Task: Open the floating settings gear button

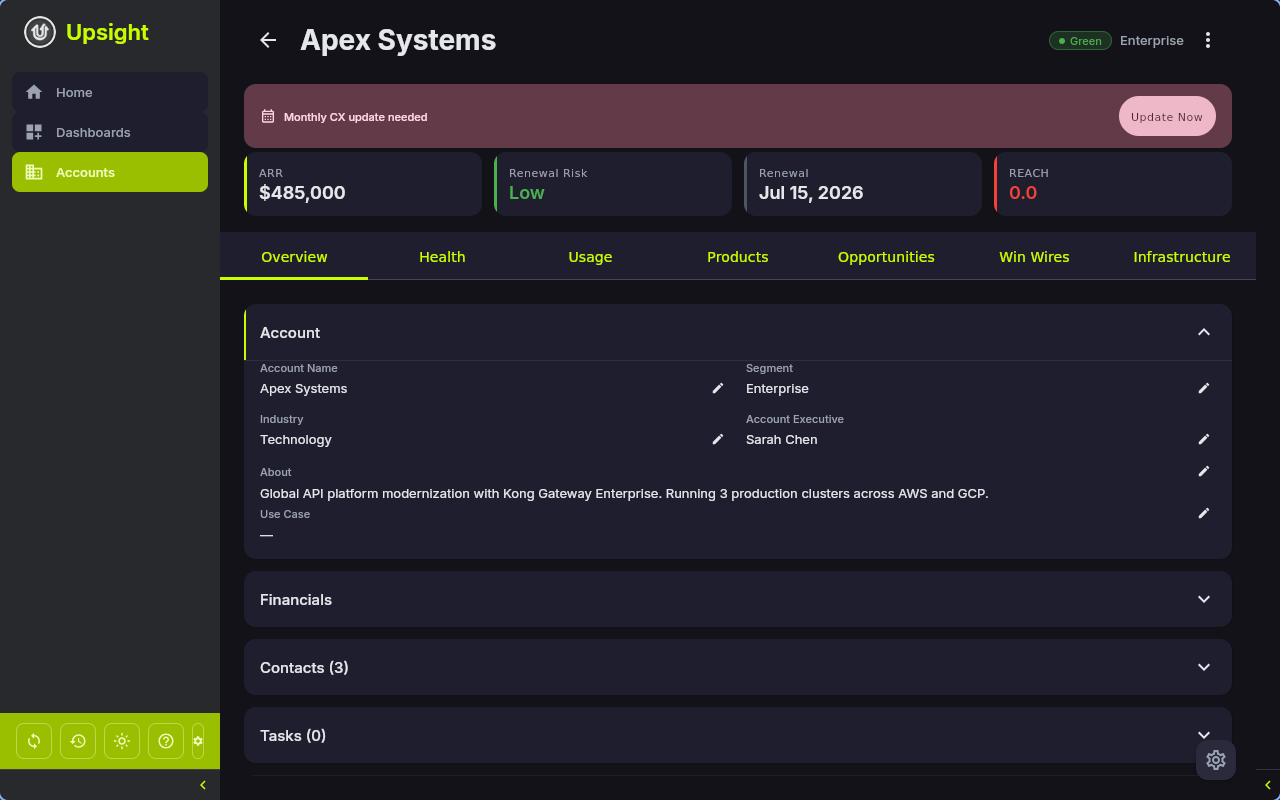Action: tap(1215, 760)
